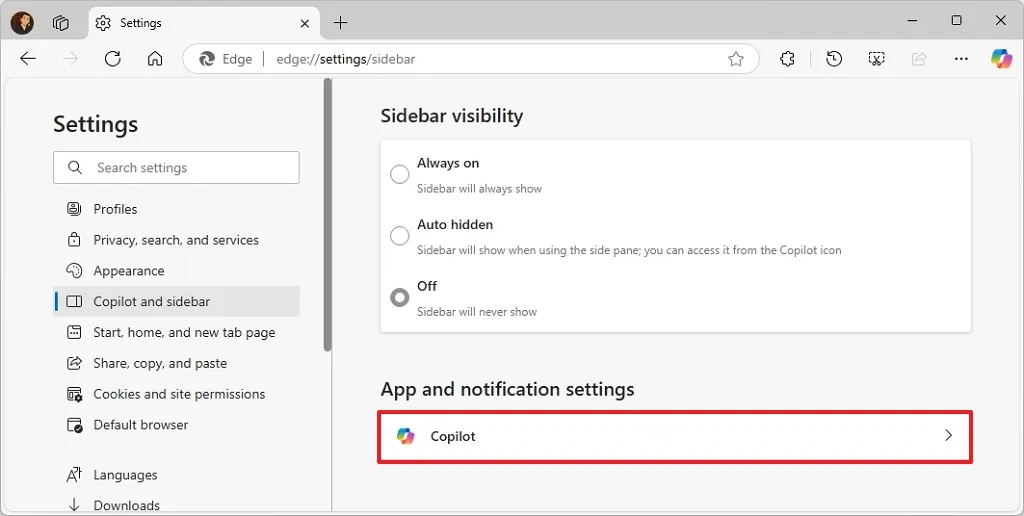
Task: Maximize the browser window
Action: point(956,21)
